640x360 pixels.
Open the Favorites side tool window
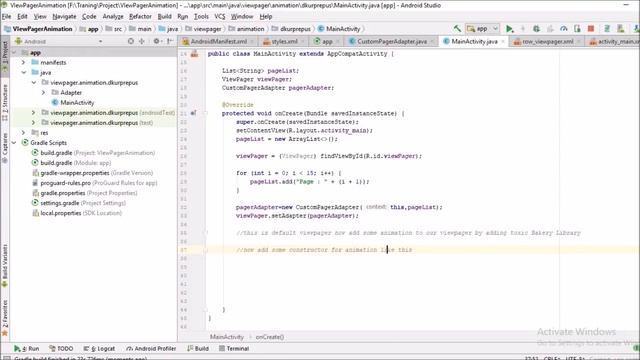click(x=5, y=318)
